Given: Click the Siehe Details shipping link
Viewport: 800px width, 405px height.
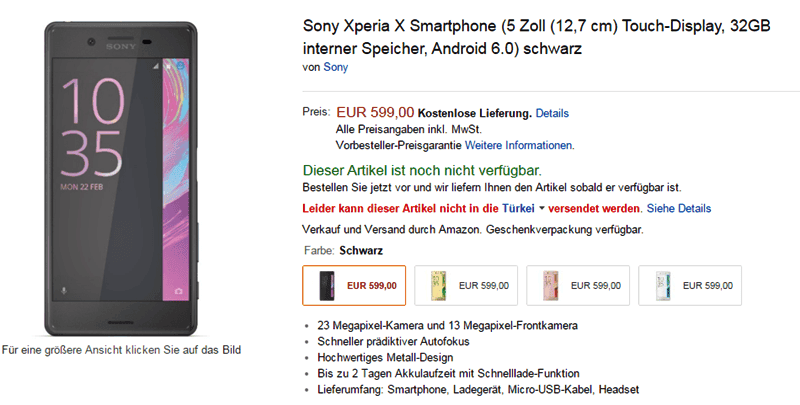Looking at the screenshot, I should pyautogui.click(x=679, y=208).
